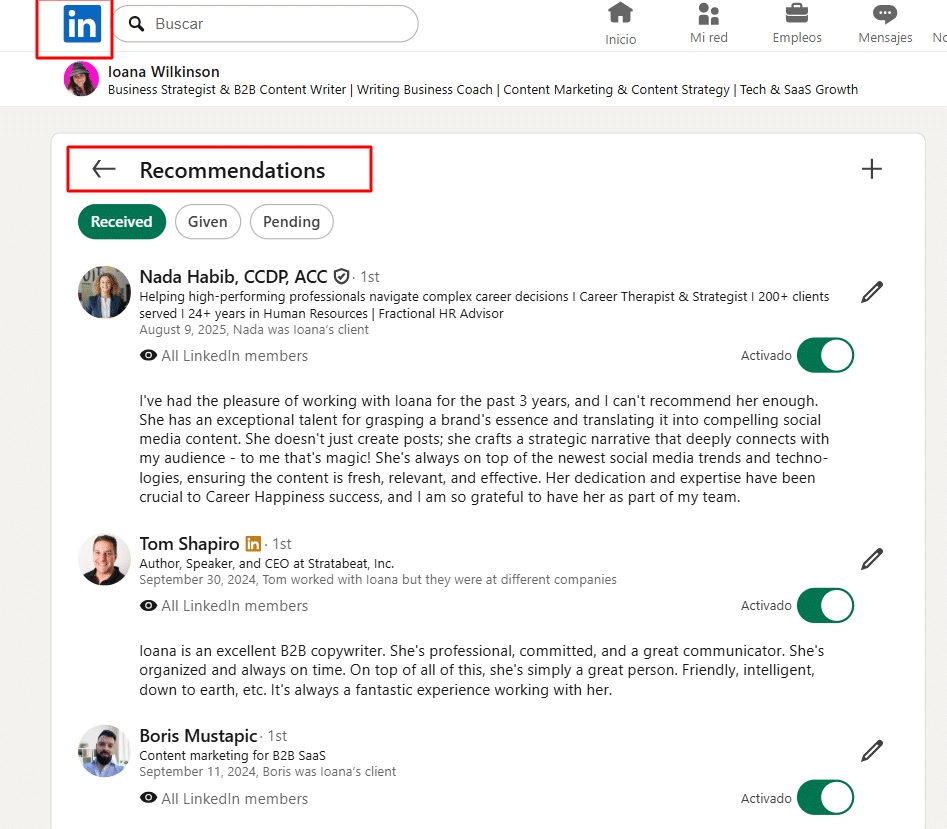Open Tom Shapiro's profile picture
947x829 pixels.
[104, 560]
